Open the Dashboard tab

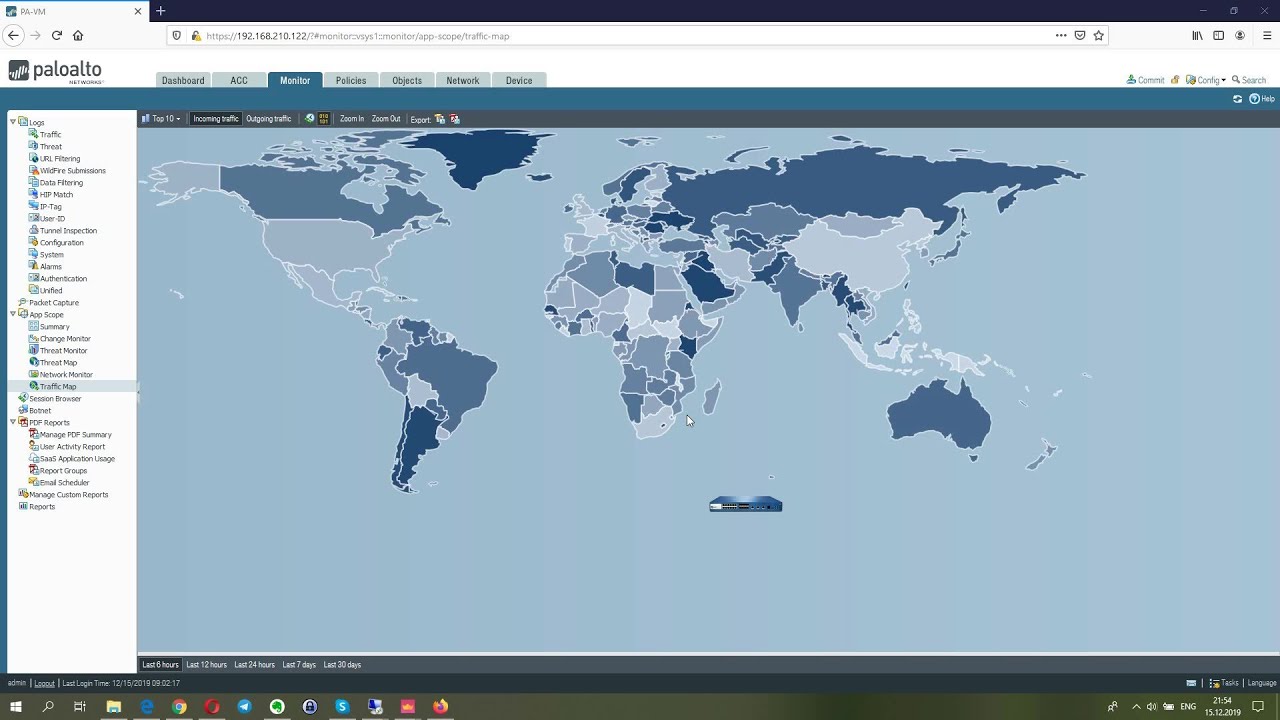point(183,80)
